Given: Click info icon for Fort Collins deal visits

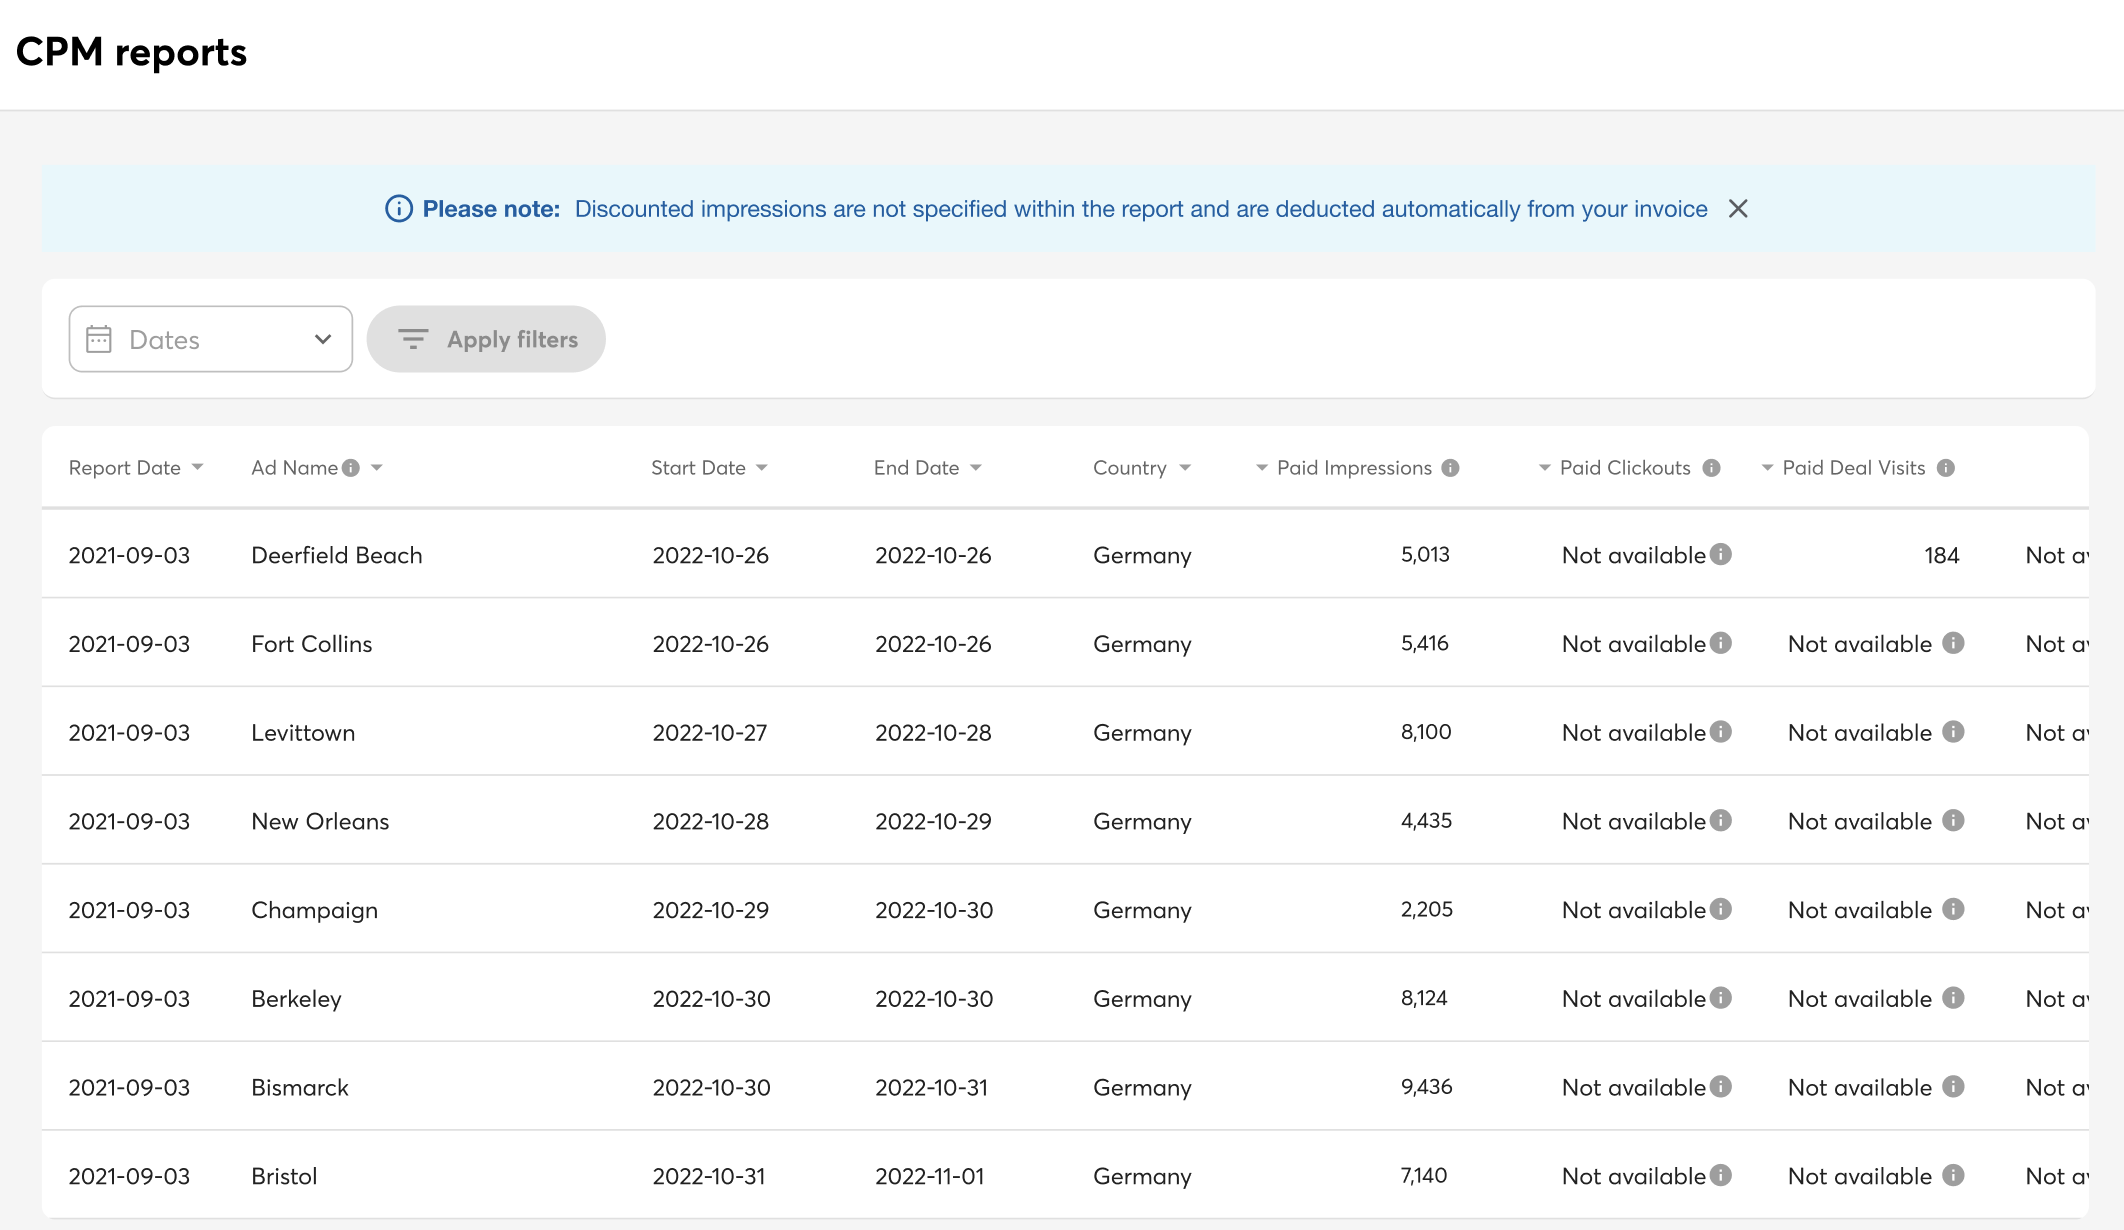Looking at the screenshot, I should coord(1953,643).
